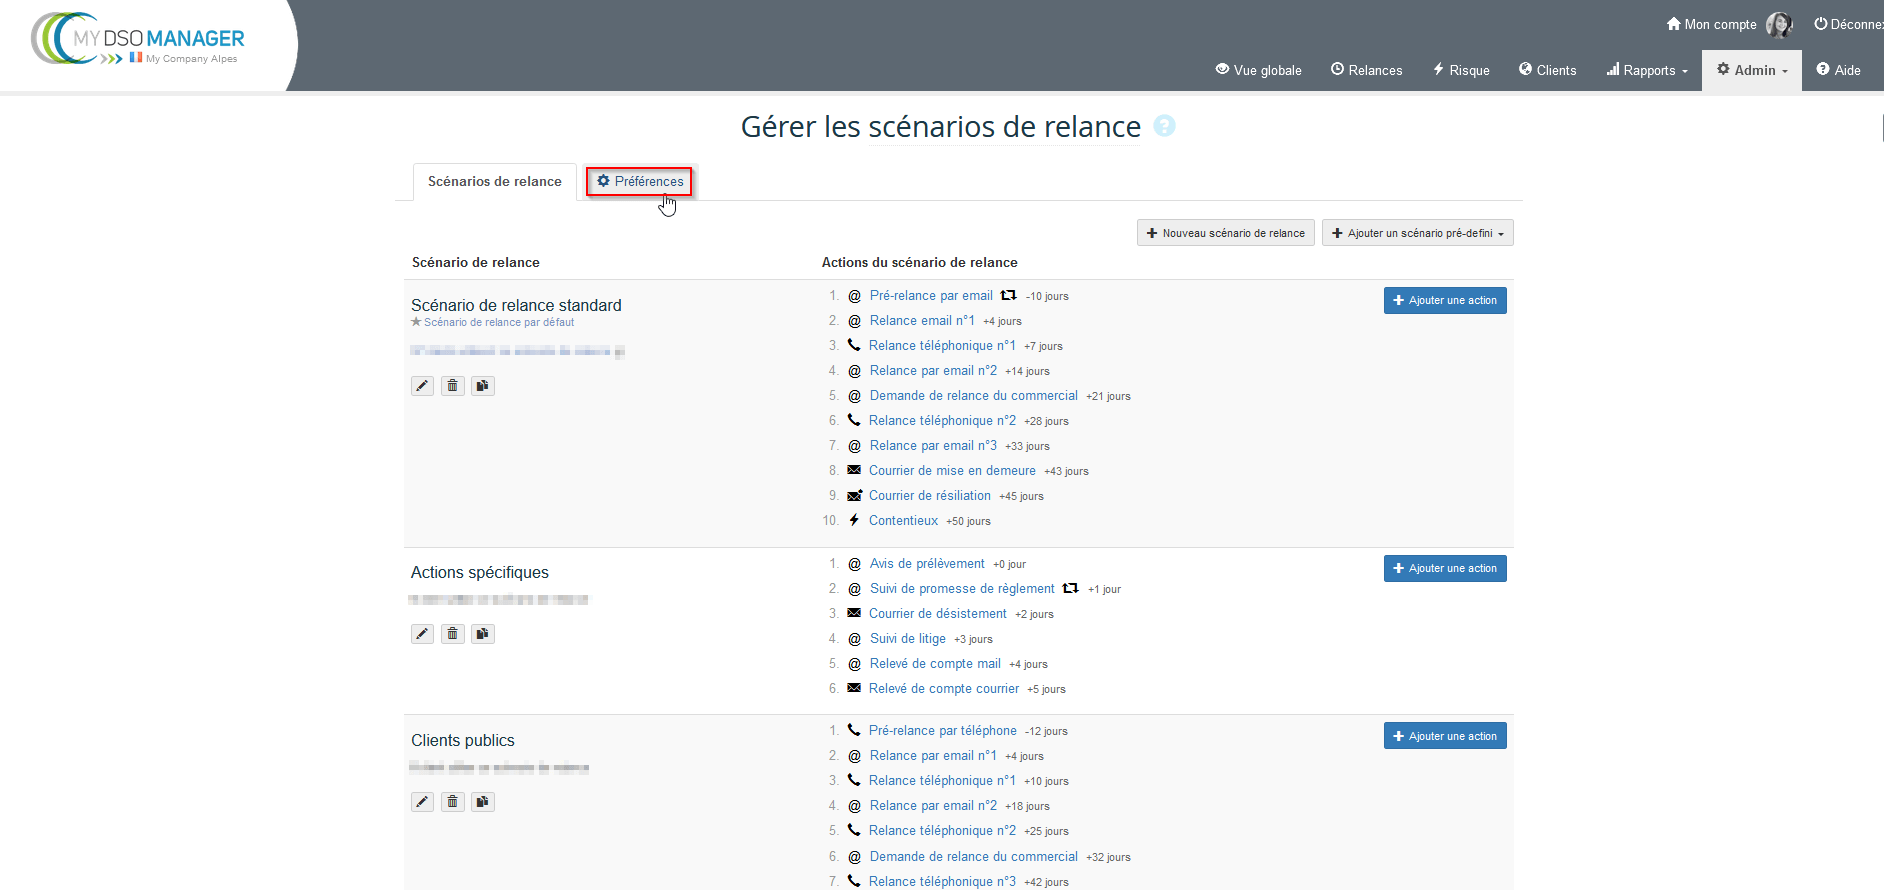Open the Courrier de mise en demeure action
This screenshot has width=1884, height=890.
(x=951, y=471)
